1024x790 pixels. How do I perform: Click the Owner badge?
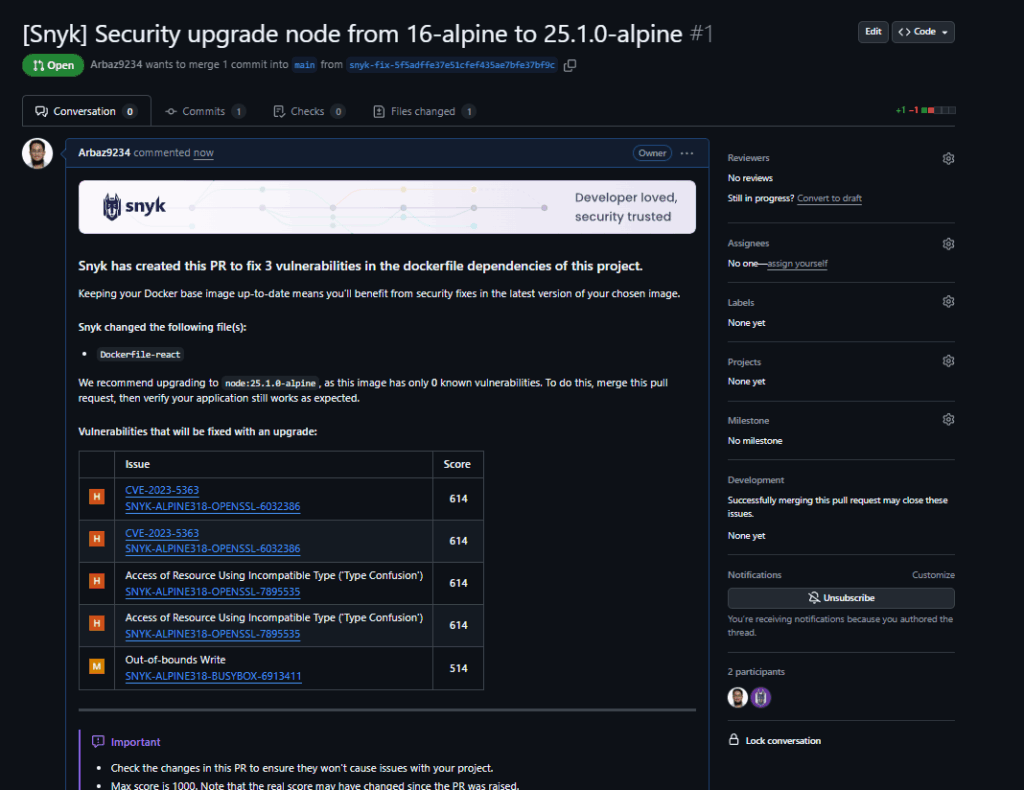(x=652, y=153)
